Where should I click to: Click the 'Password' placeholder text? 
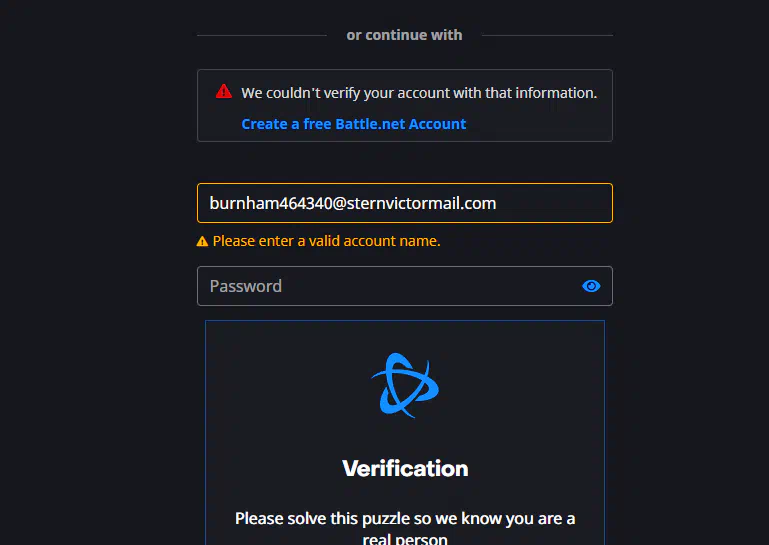[246, 286]
